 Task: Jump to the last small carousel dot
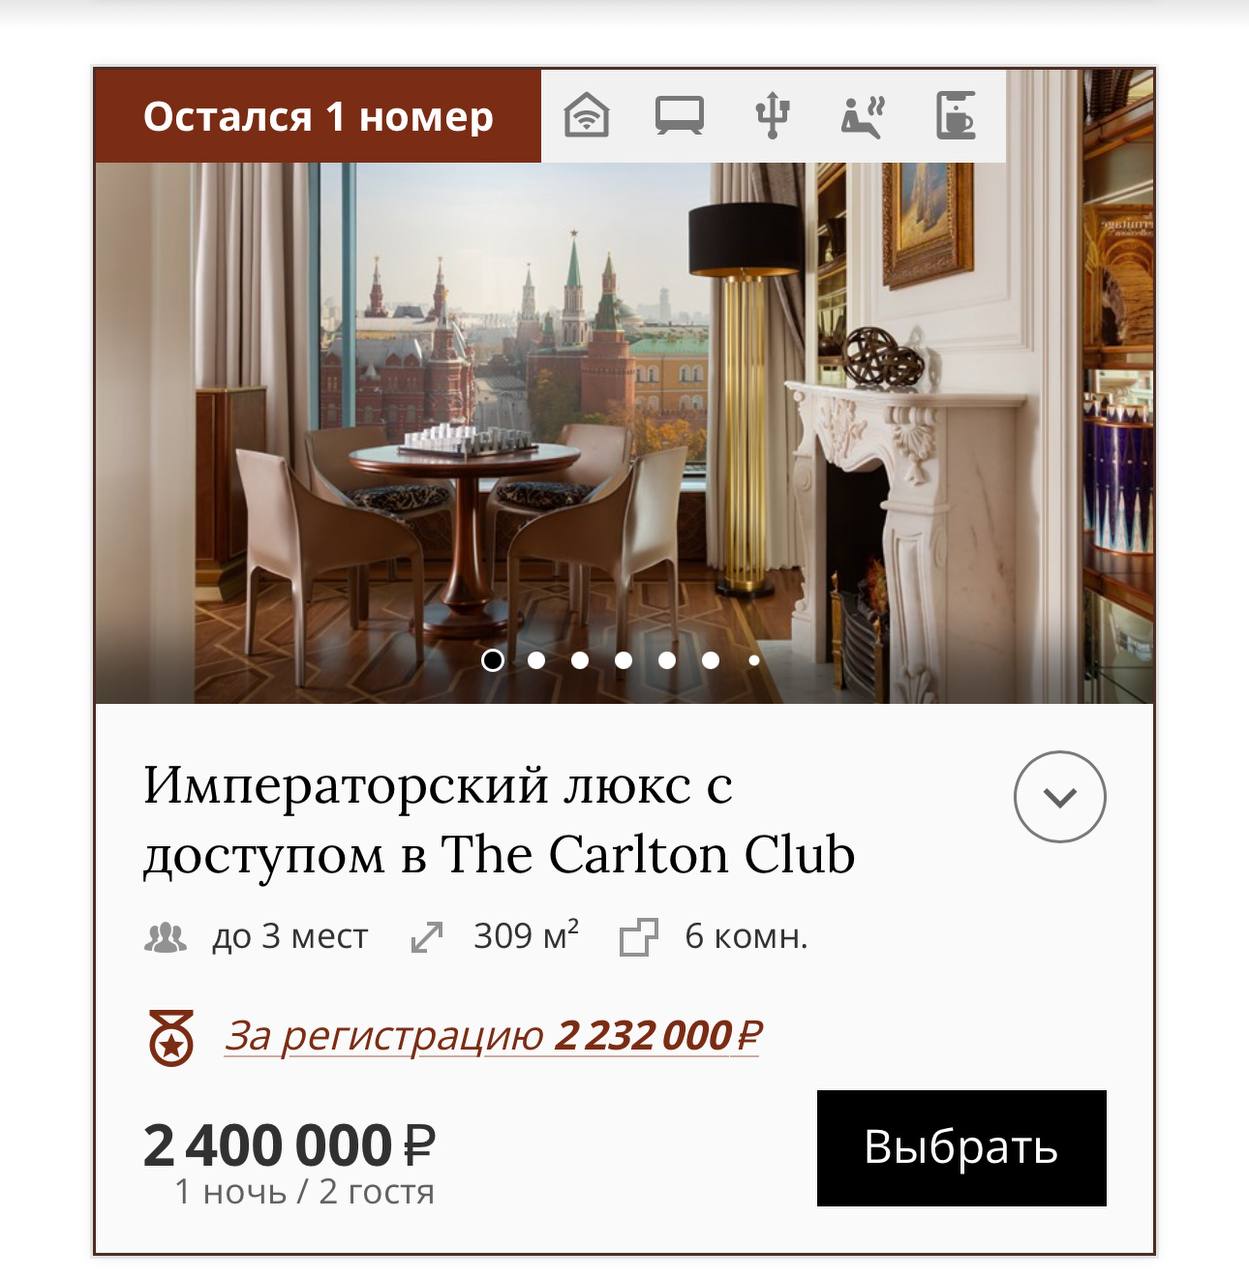(754, 660)
